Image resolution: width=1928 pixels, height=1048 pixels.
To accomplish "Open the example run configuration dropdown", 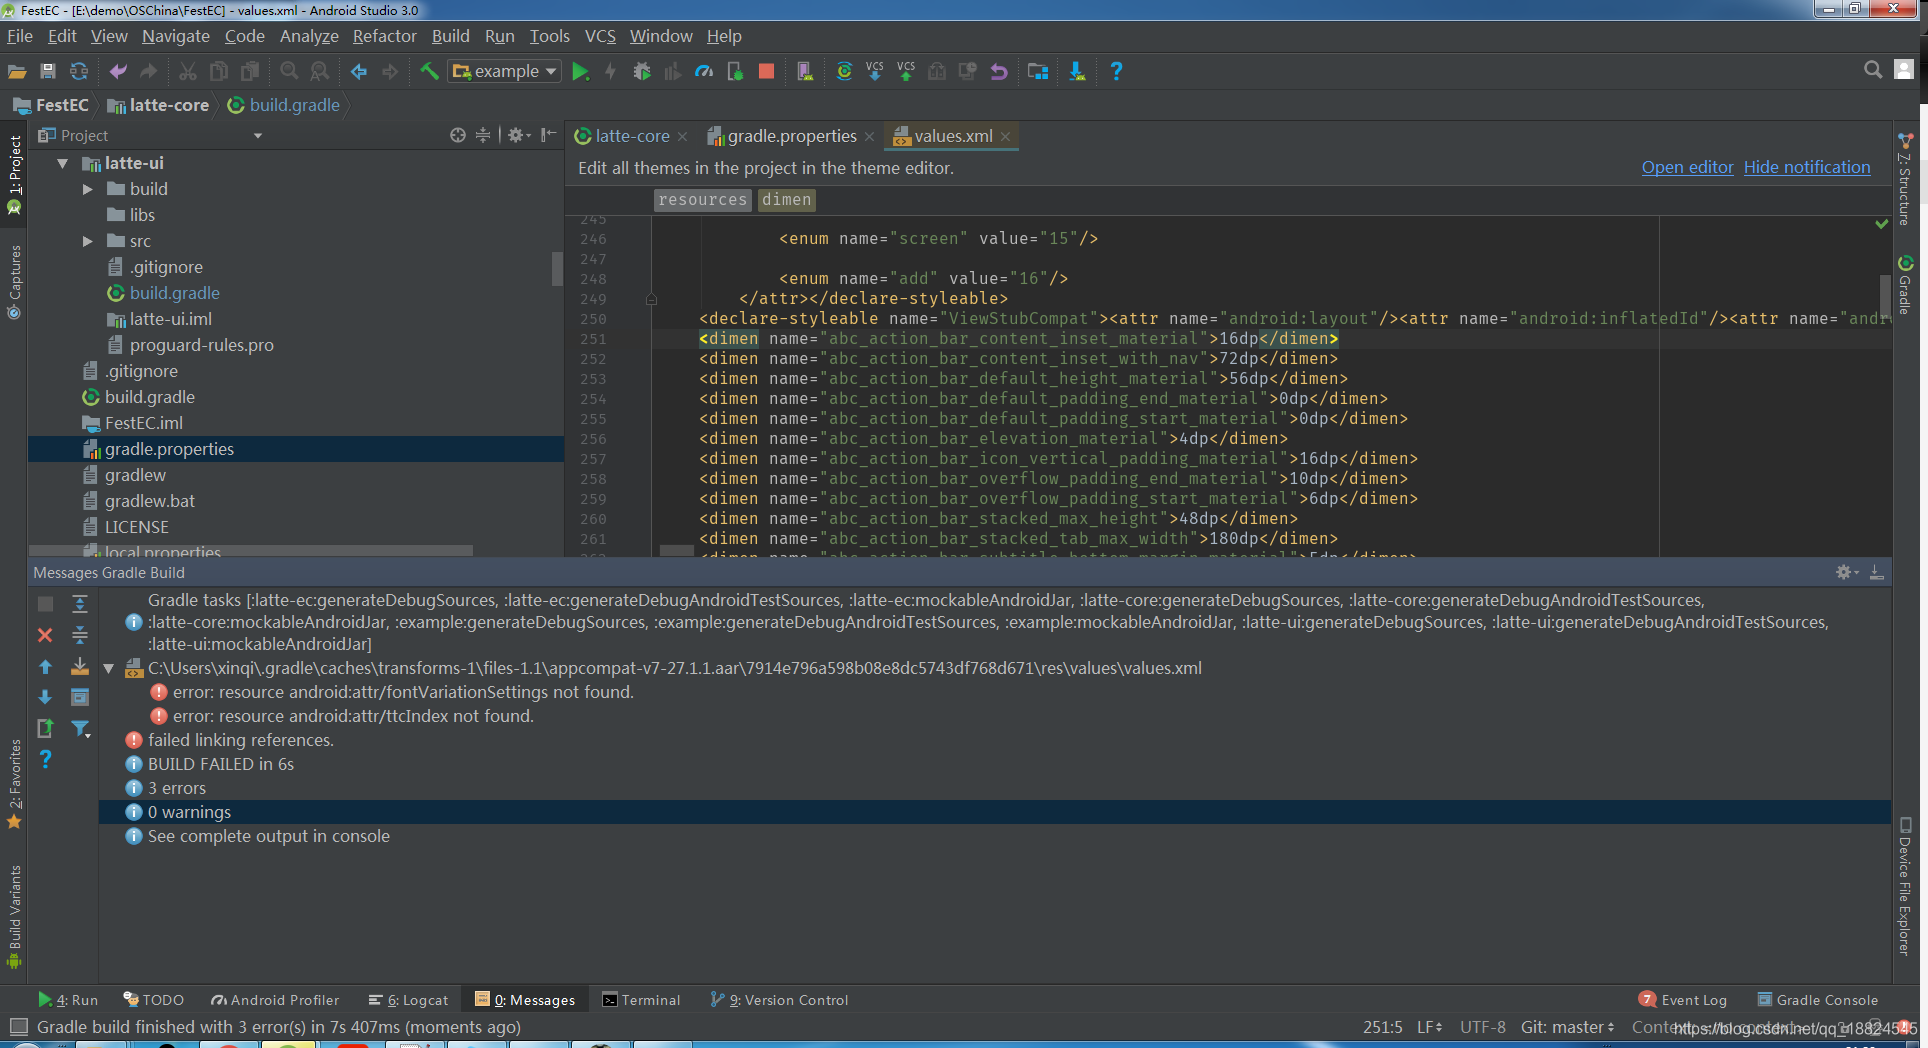I will pos(504,71).
